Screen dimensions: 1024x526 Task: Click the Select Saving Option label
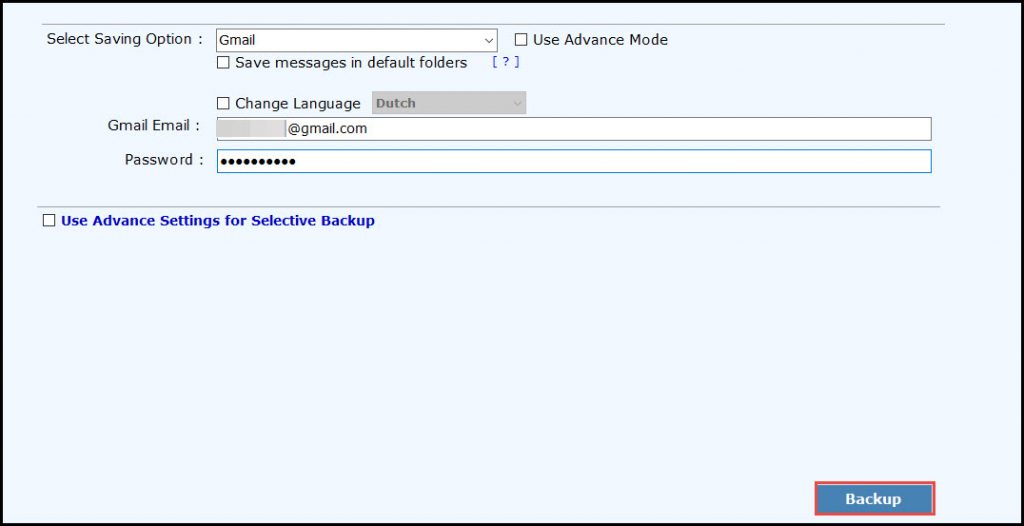click(x=124, y=39)
